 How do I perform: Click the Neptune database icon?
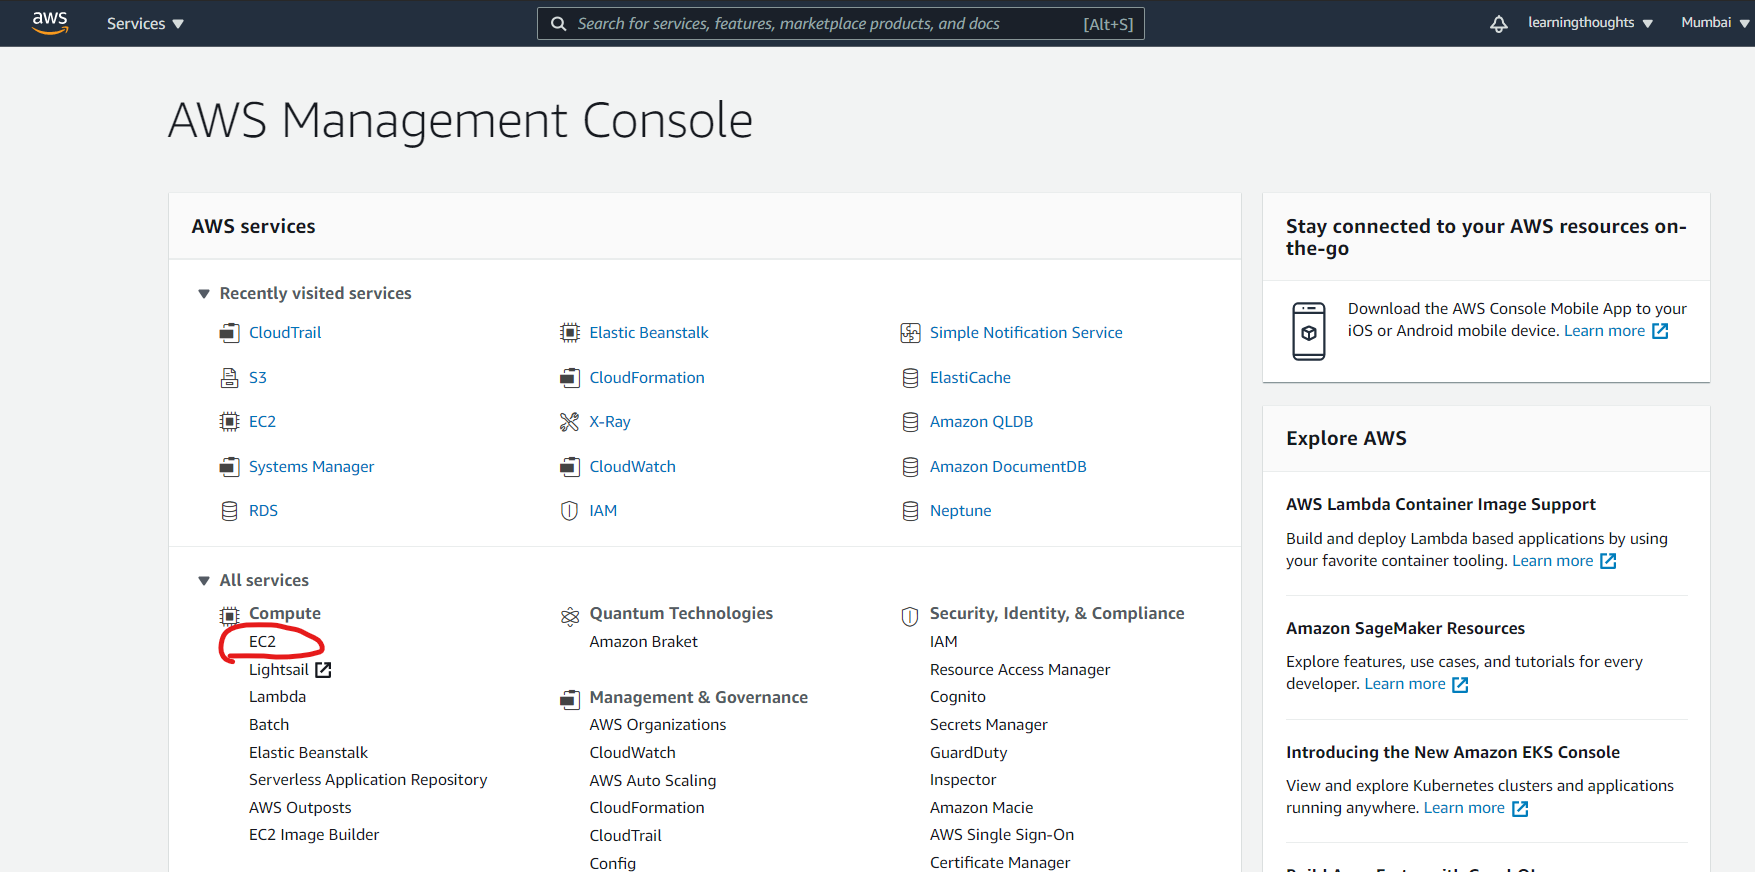pos(910,511)
